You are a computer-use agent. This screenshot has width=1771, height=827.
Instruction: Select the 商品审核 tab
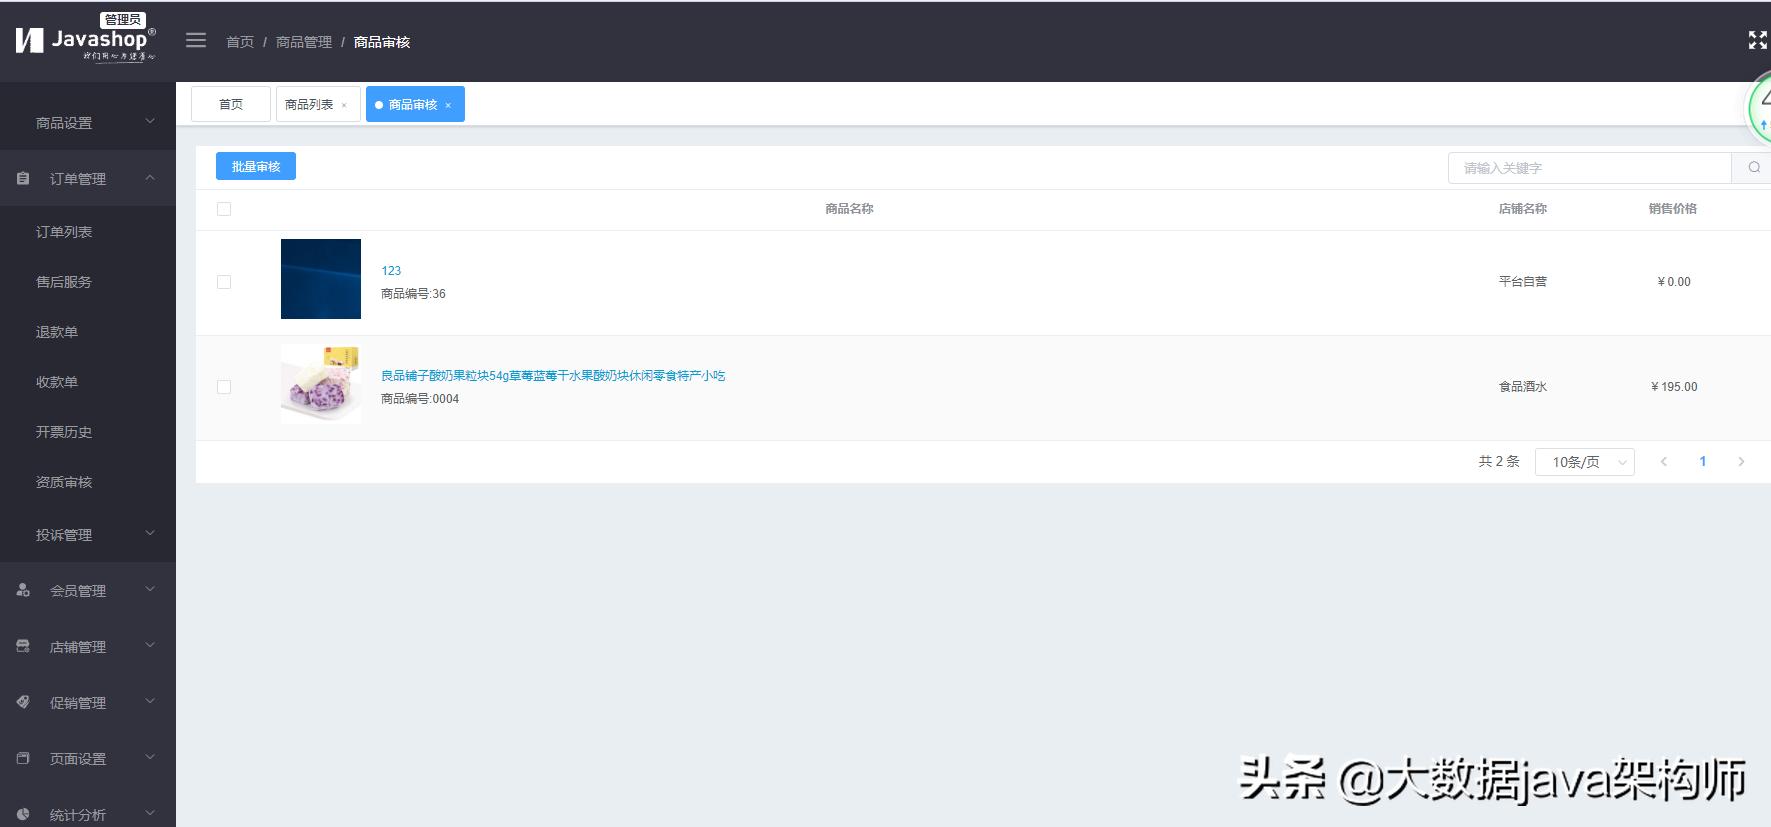point(415,104)
